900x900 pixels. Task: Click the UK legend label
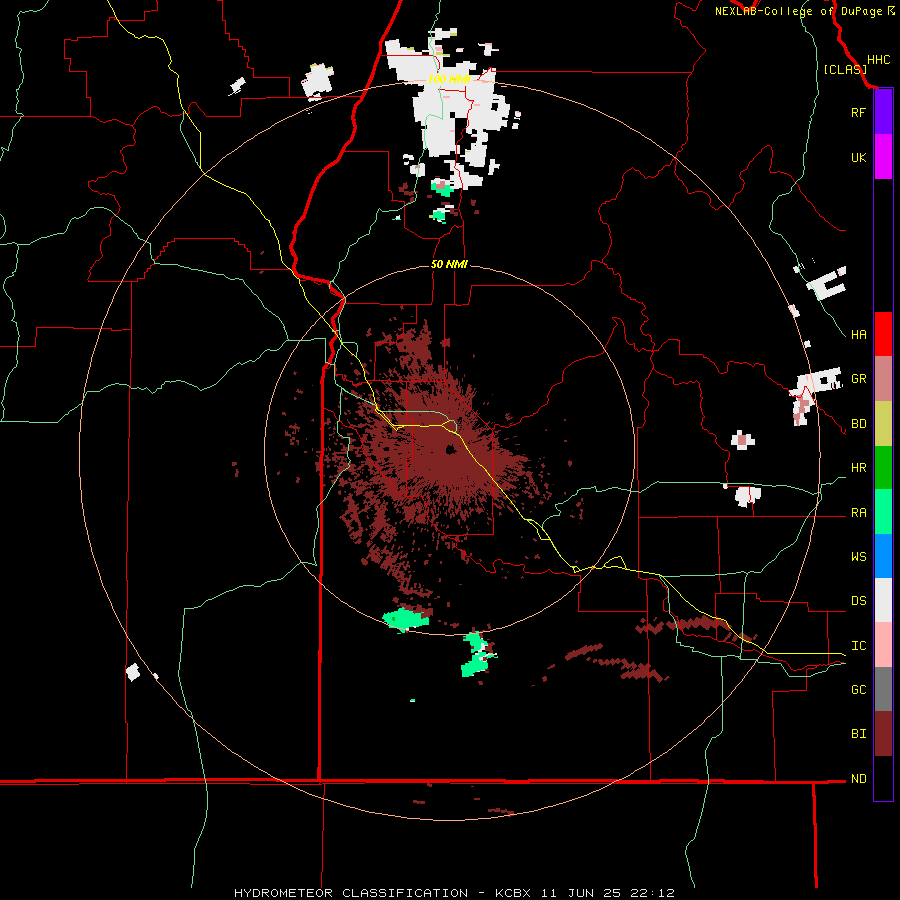858,157
